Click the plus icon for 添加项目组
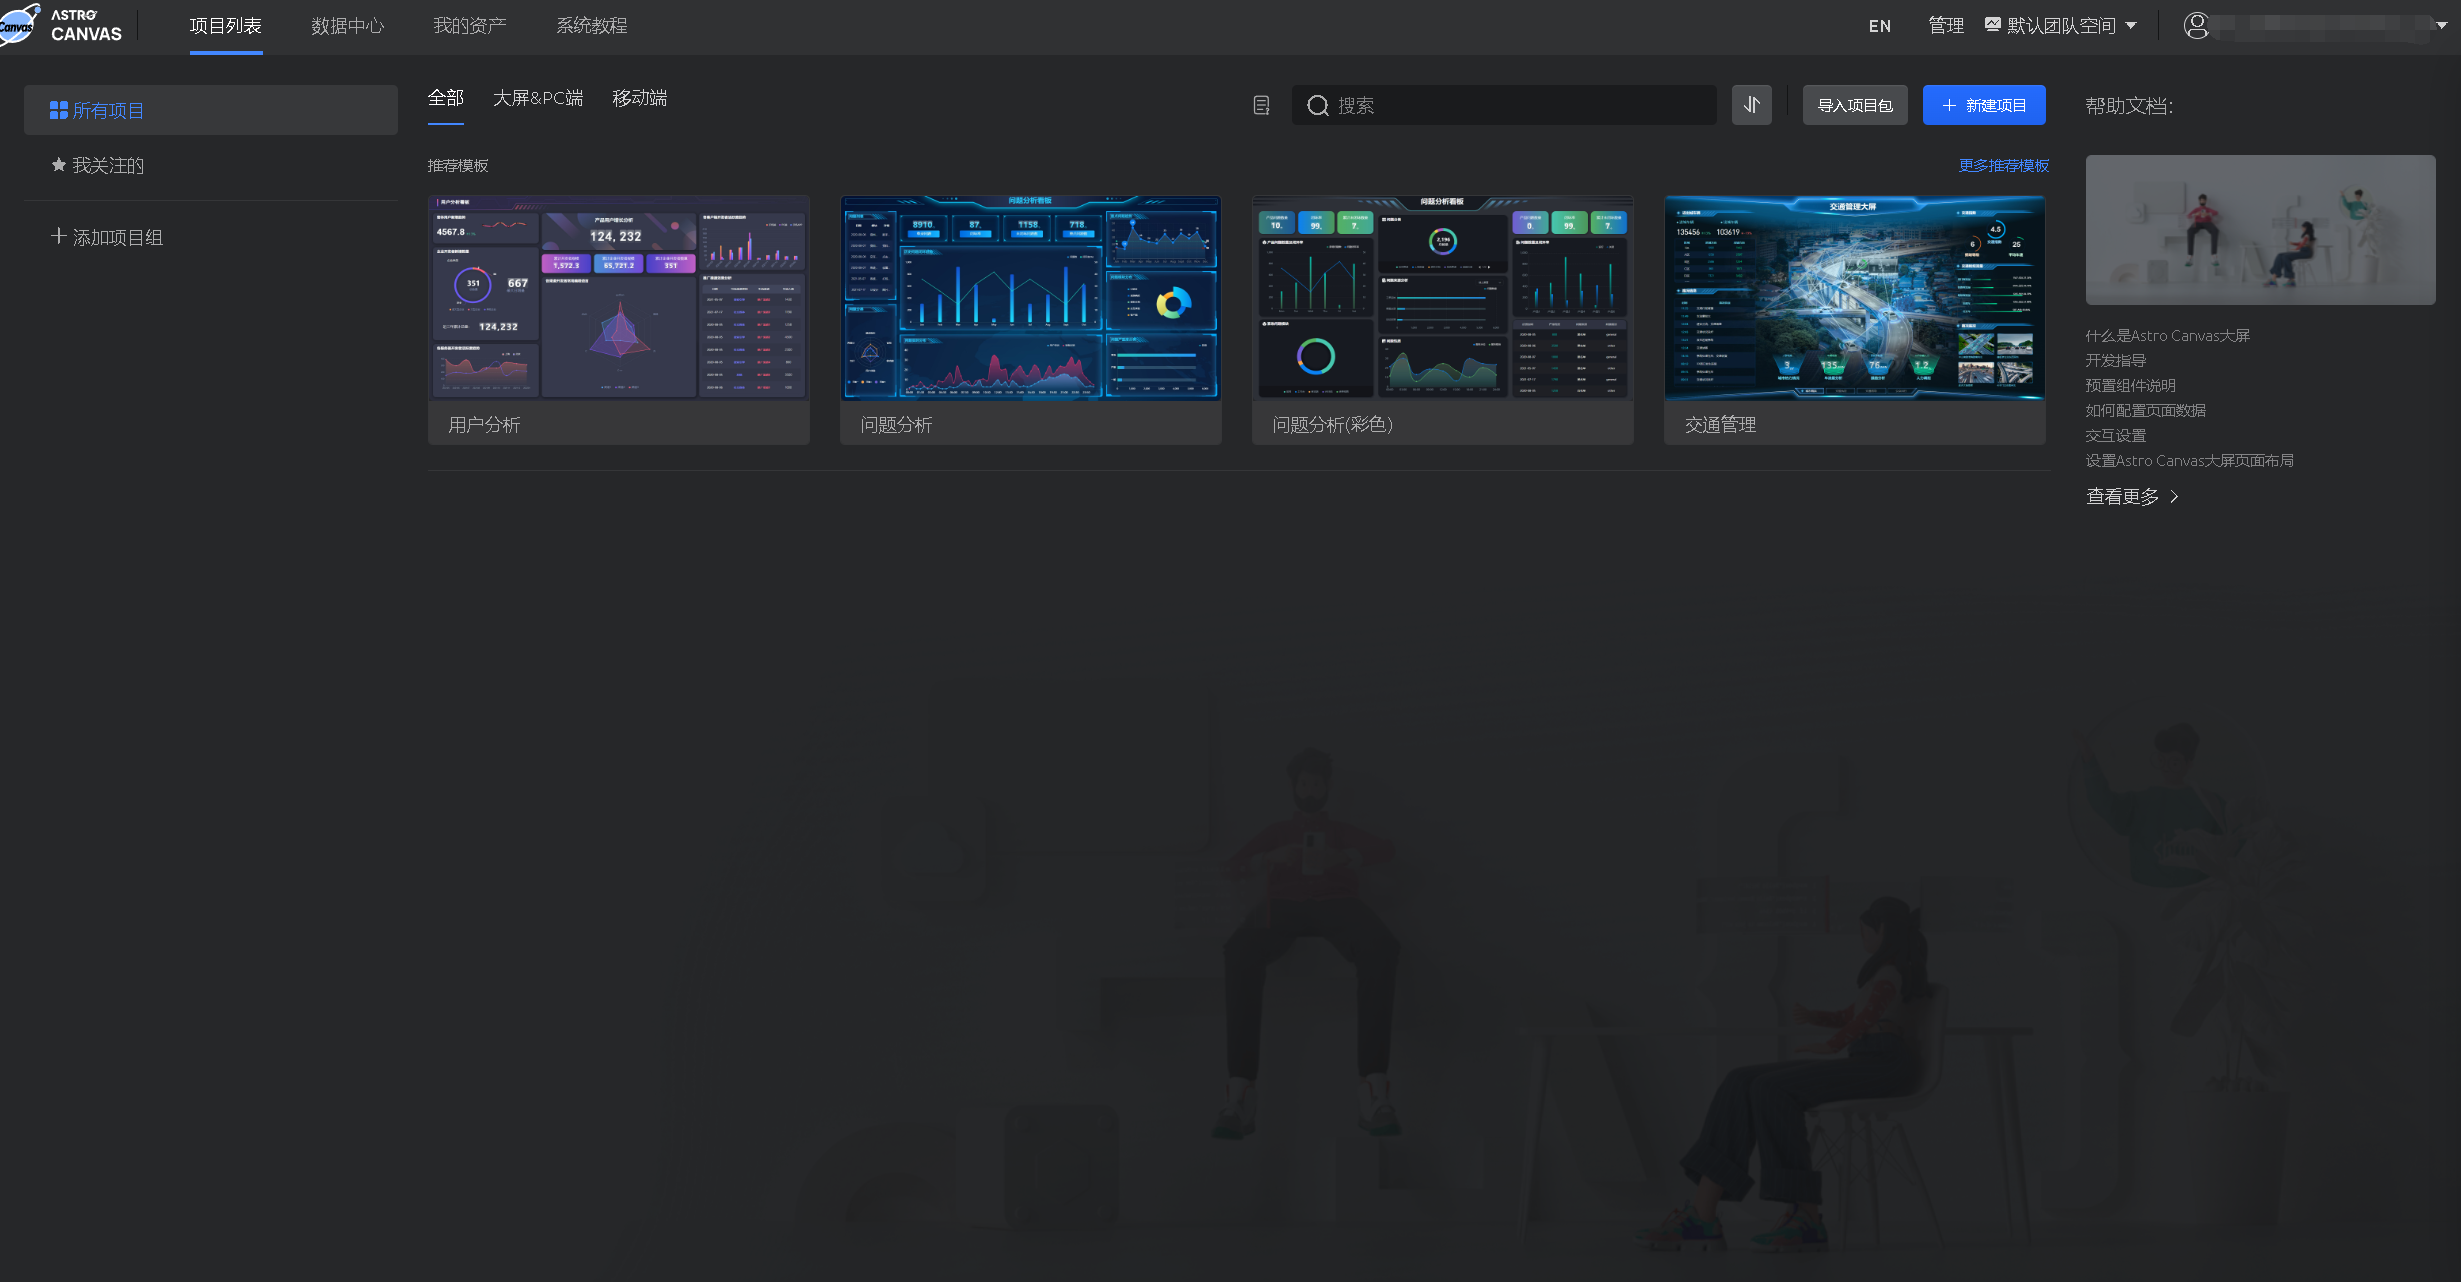2461x1282 pixels. 58,236
